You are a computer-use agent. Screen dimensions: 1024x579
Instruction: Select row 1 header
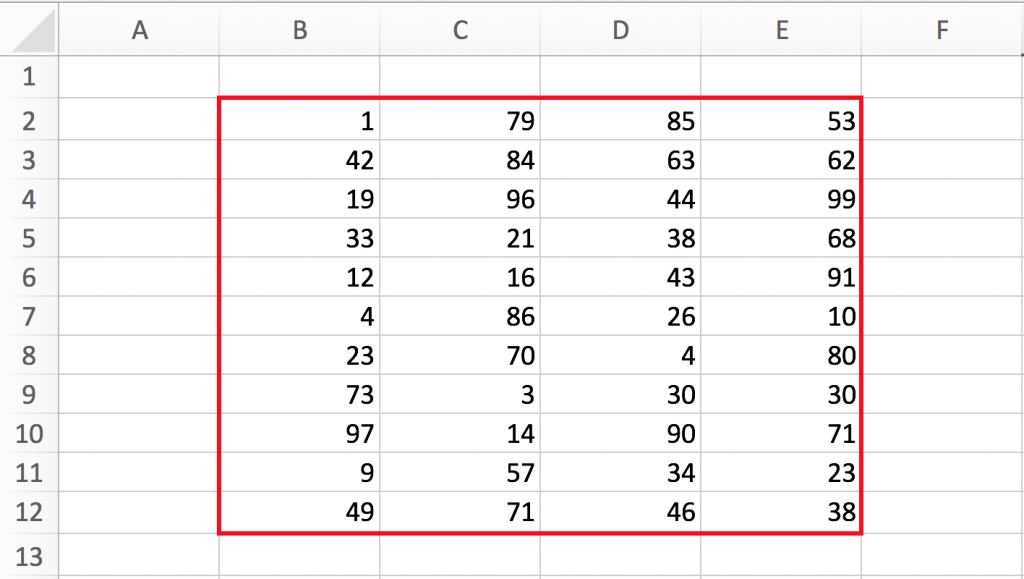click(x=29, y=77)
